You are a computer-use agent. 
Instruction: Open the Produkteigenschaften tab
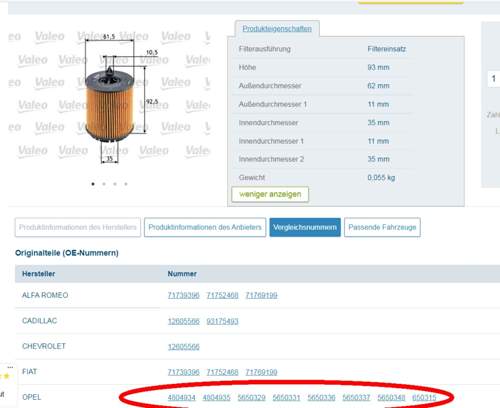[277, 29]
